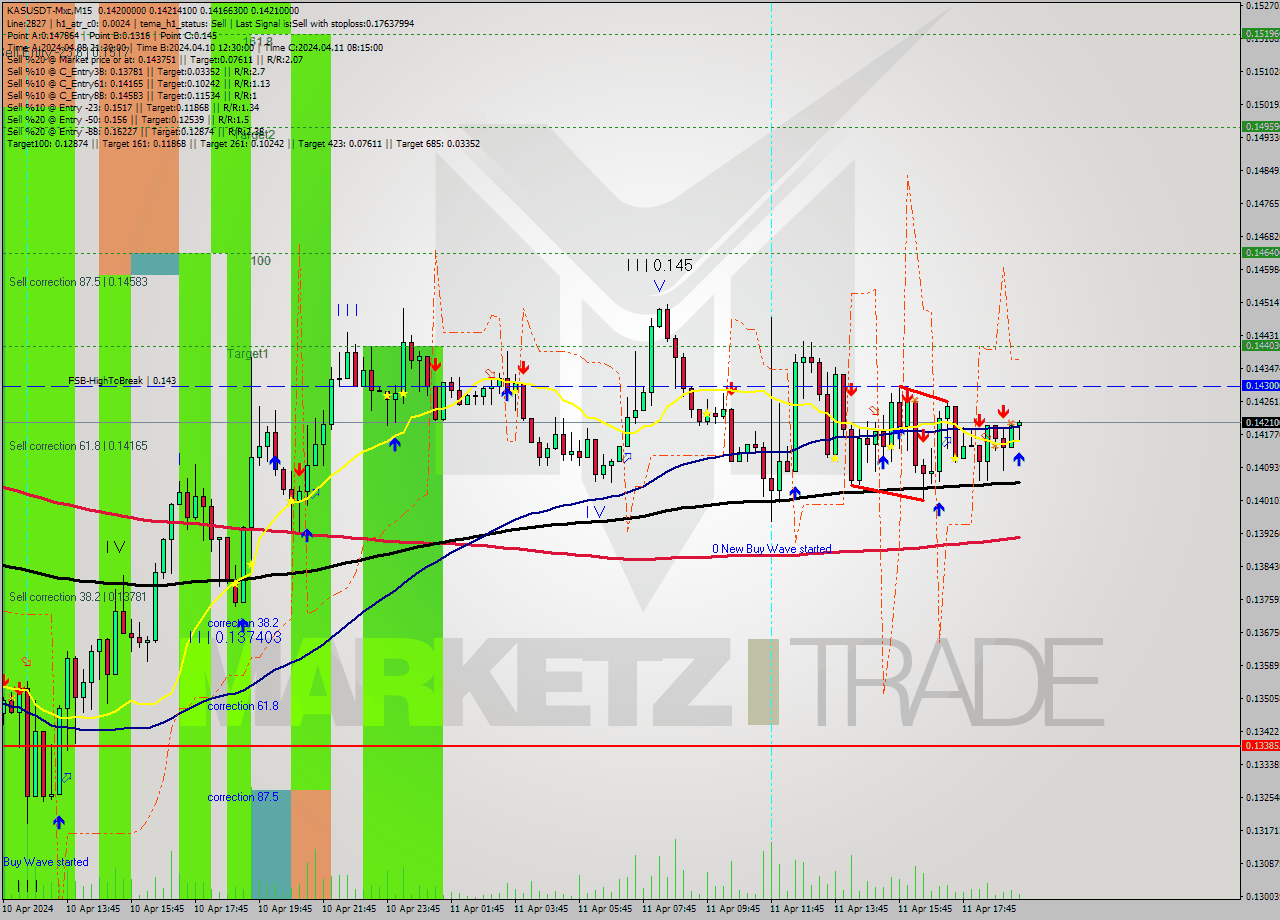Click the 'Sell correction 61.8 | 0.14165' label
Screen dimensions: 1280x920
[x=78, y=445]
